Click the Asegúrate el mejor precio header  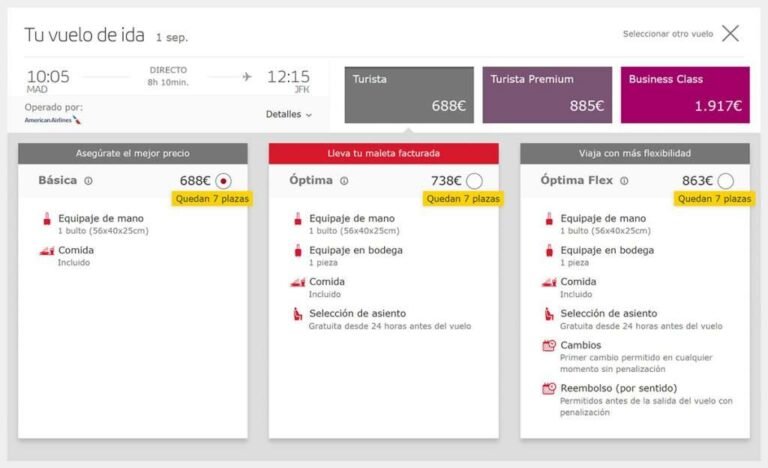(133, 153)
